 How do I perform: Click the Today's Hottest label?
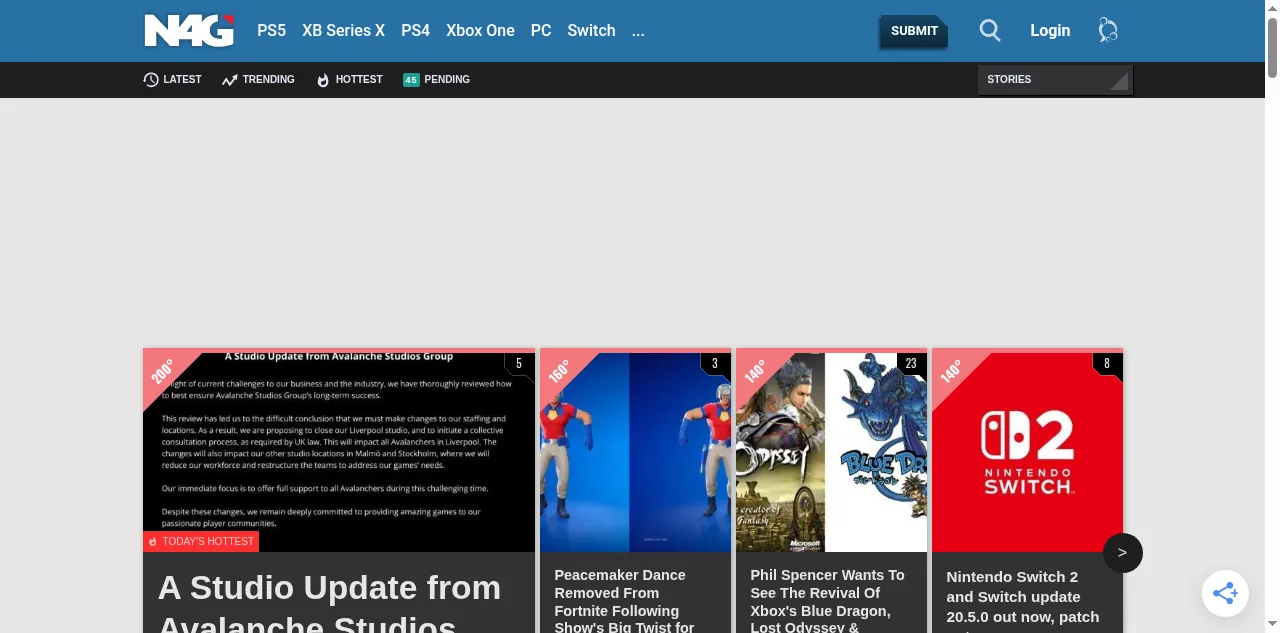click(201, 541)
